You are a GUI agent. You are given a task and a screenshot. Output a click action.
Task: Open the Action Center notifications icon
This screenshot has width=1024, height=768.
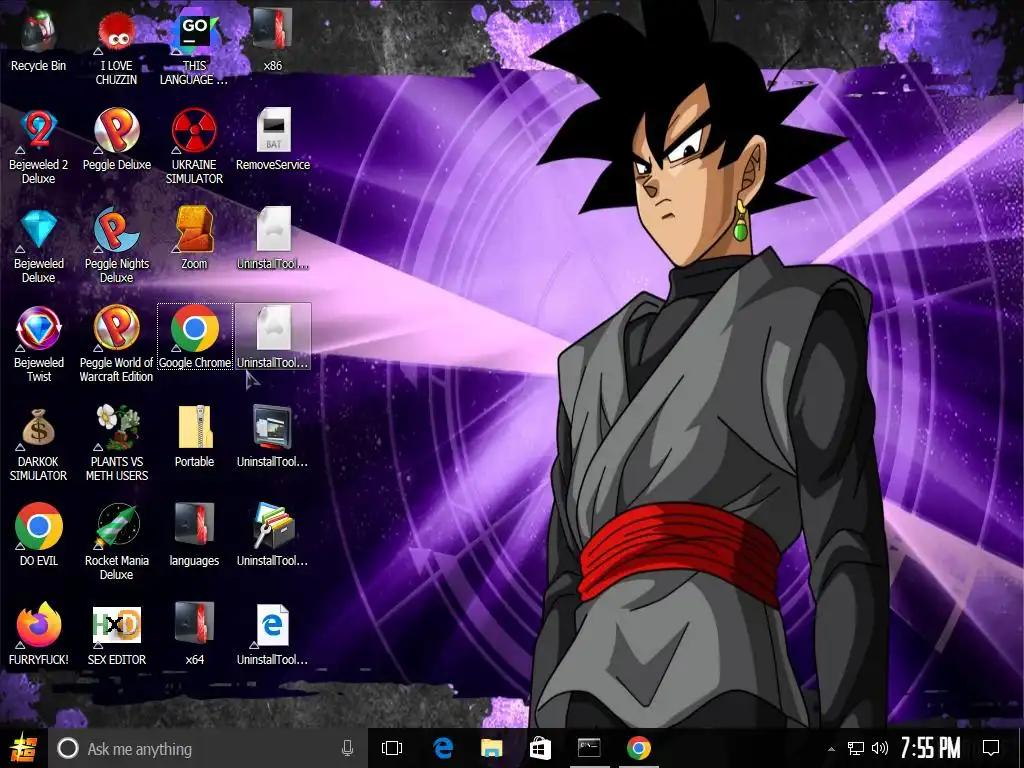tap(991, 748)
